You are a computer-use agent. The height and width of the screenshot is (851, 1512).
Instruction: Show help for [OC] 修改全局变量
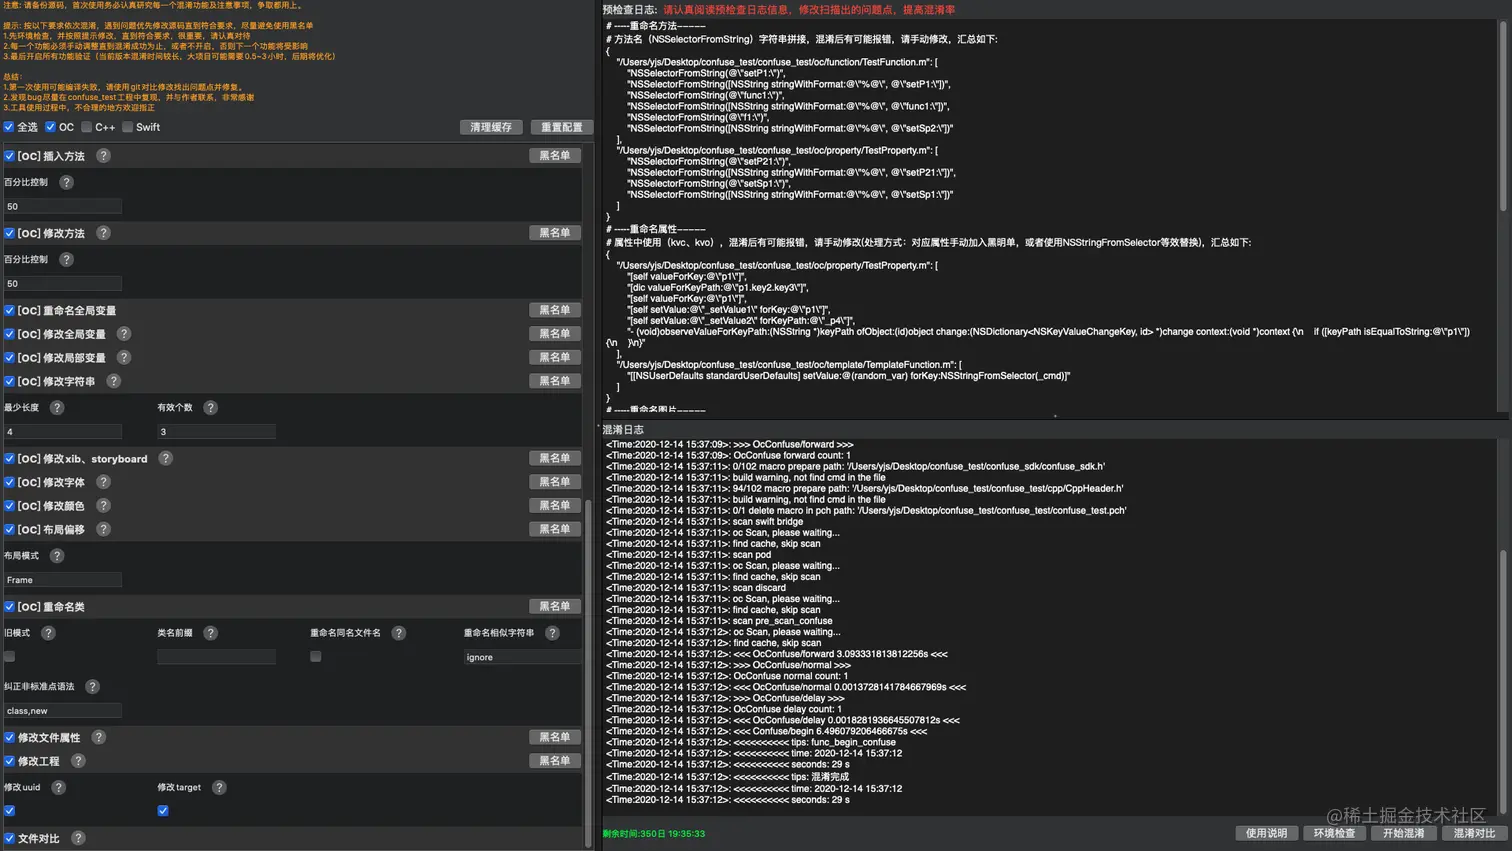(124, 334)
